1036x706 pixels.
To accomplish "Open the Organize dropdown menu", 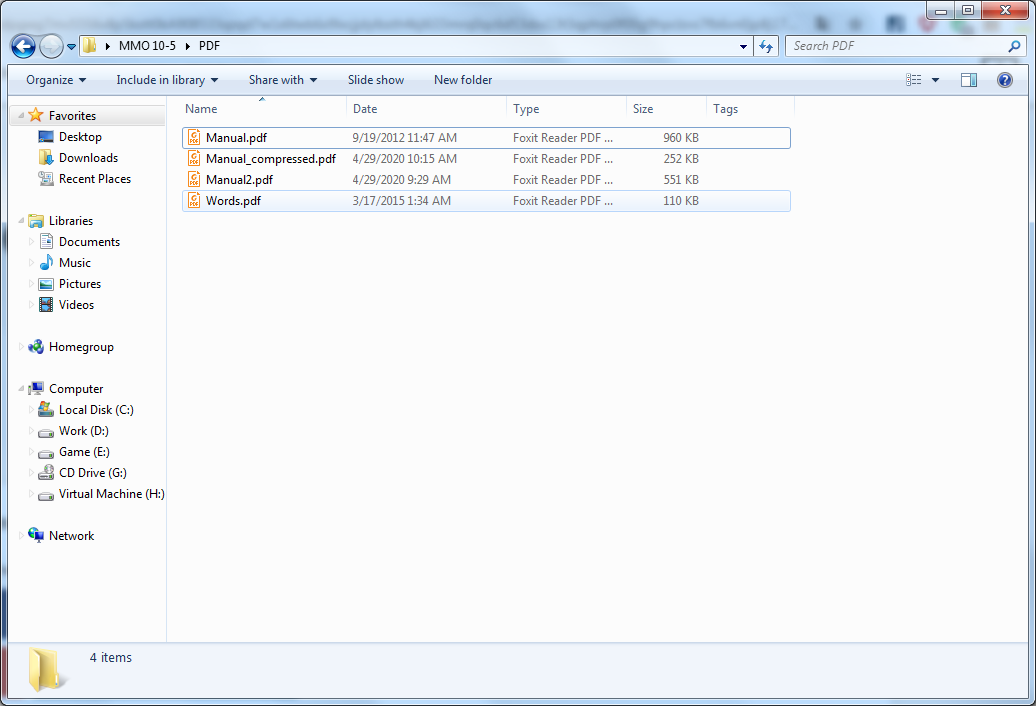I will (56, 80).
